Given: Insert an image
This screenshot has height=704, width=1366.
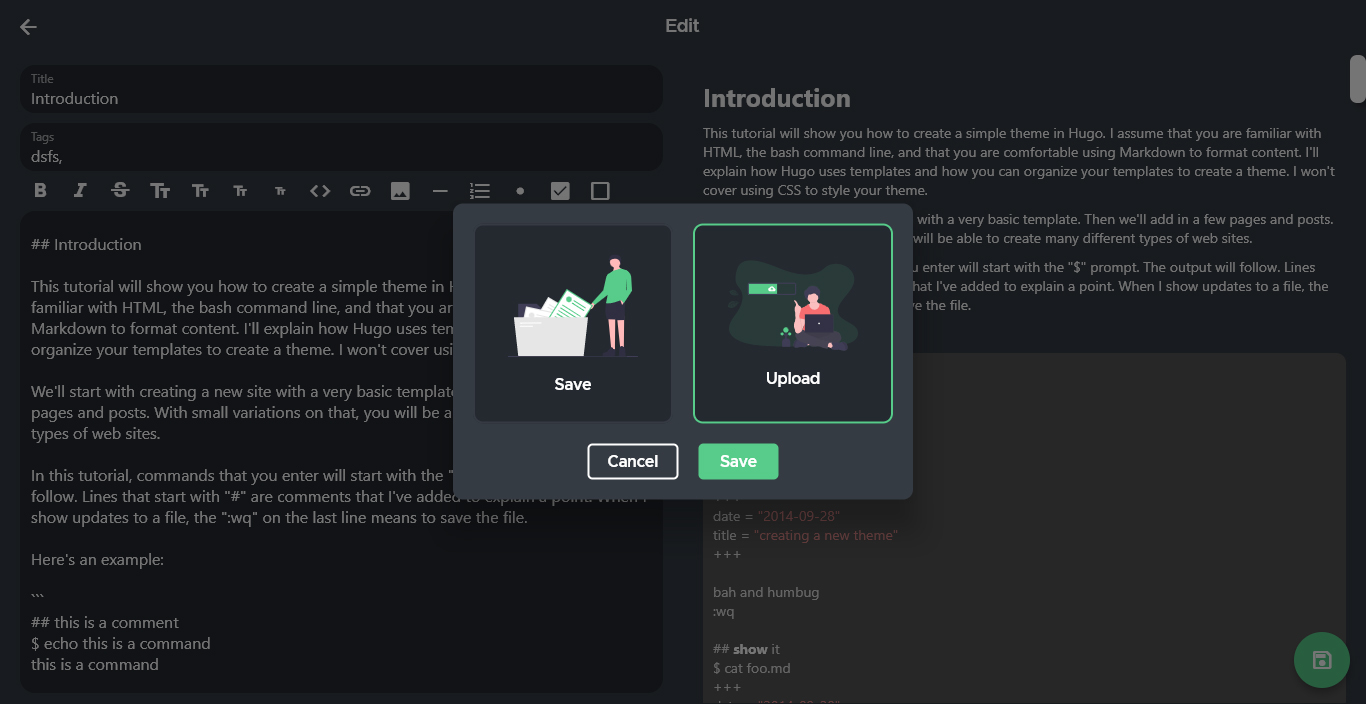Looking at the screenshot, I should (x=400, y=191).
